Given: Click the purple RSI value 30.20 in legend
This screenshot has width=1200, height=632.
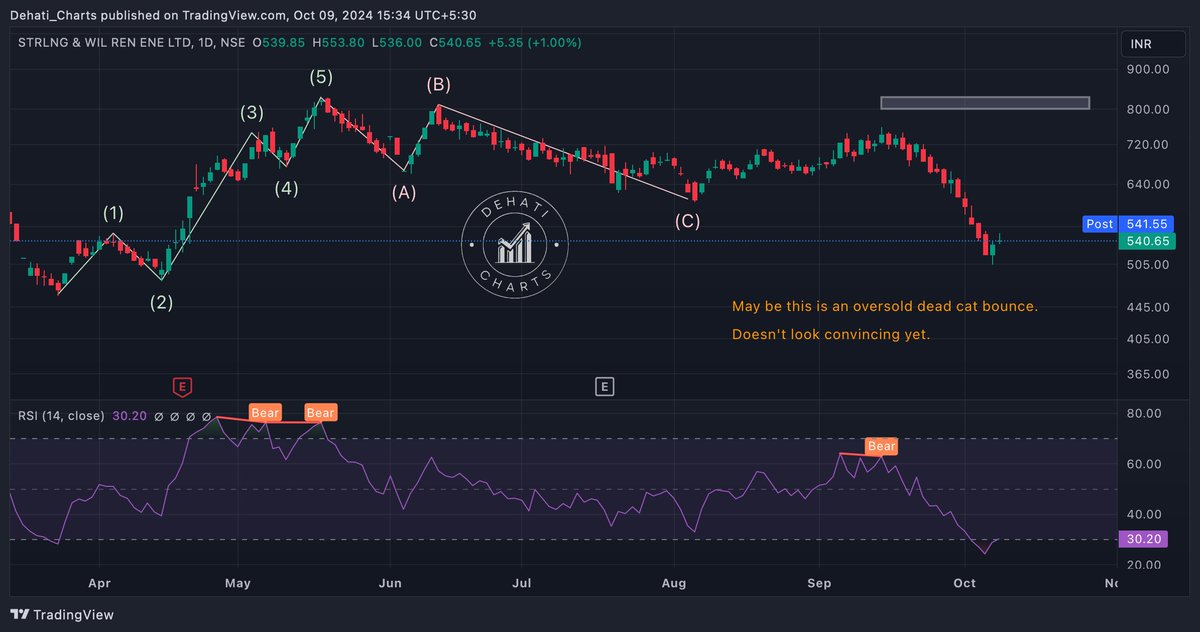Looking at the screenshot, I should [x=129, y=415].
